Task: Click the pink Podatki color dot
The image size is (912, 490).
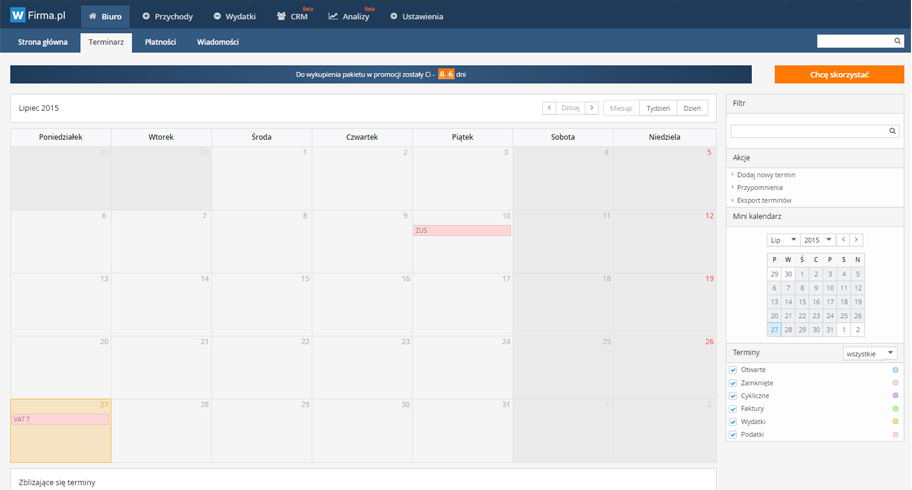Action: click(x=895, y=435)
